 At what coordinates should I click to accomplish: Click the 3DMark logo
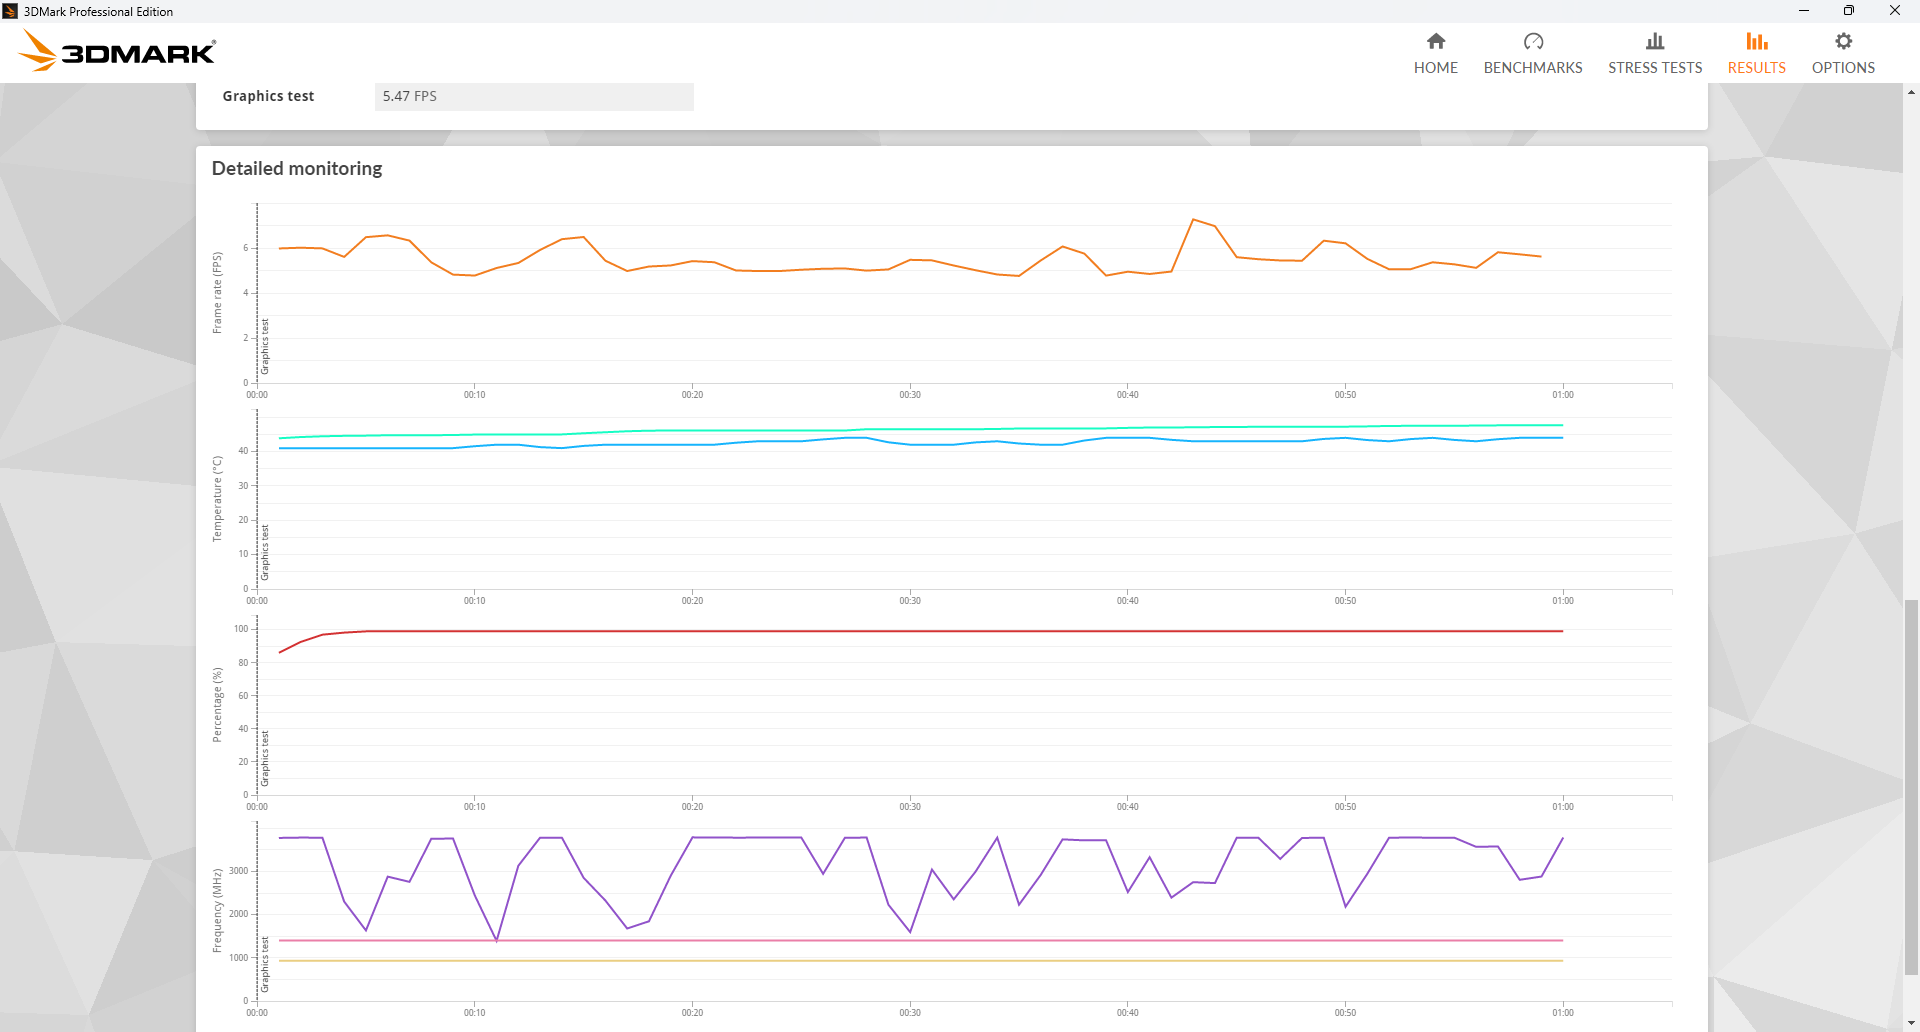point(118,51)
